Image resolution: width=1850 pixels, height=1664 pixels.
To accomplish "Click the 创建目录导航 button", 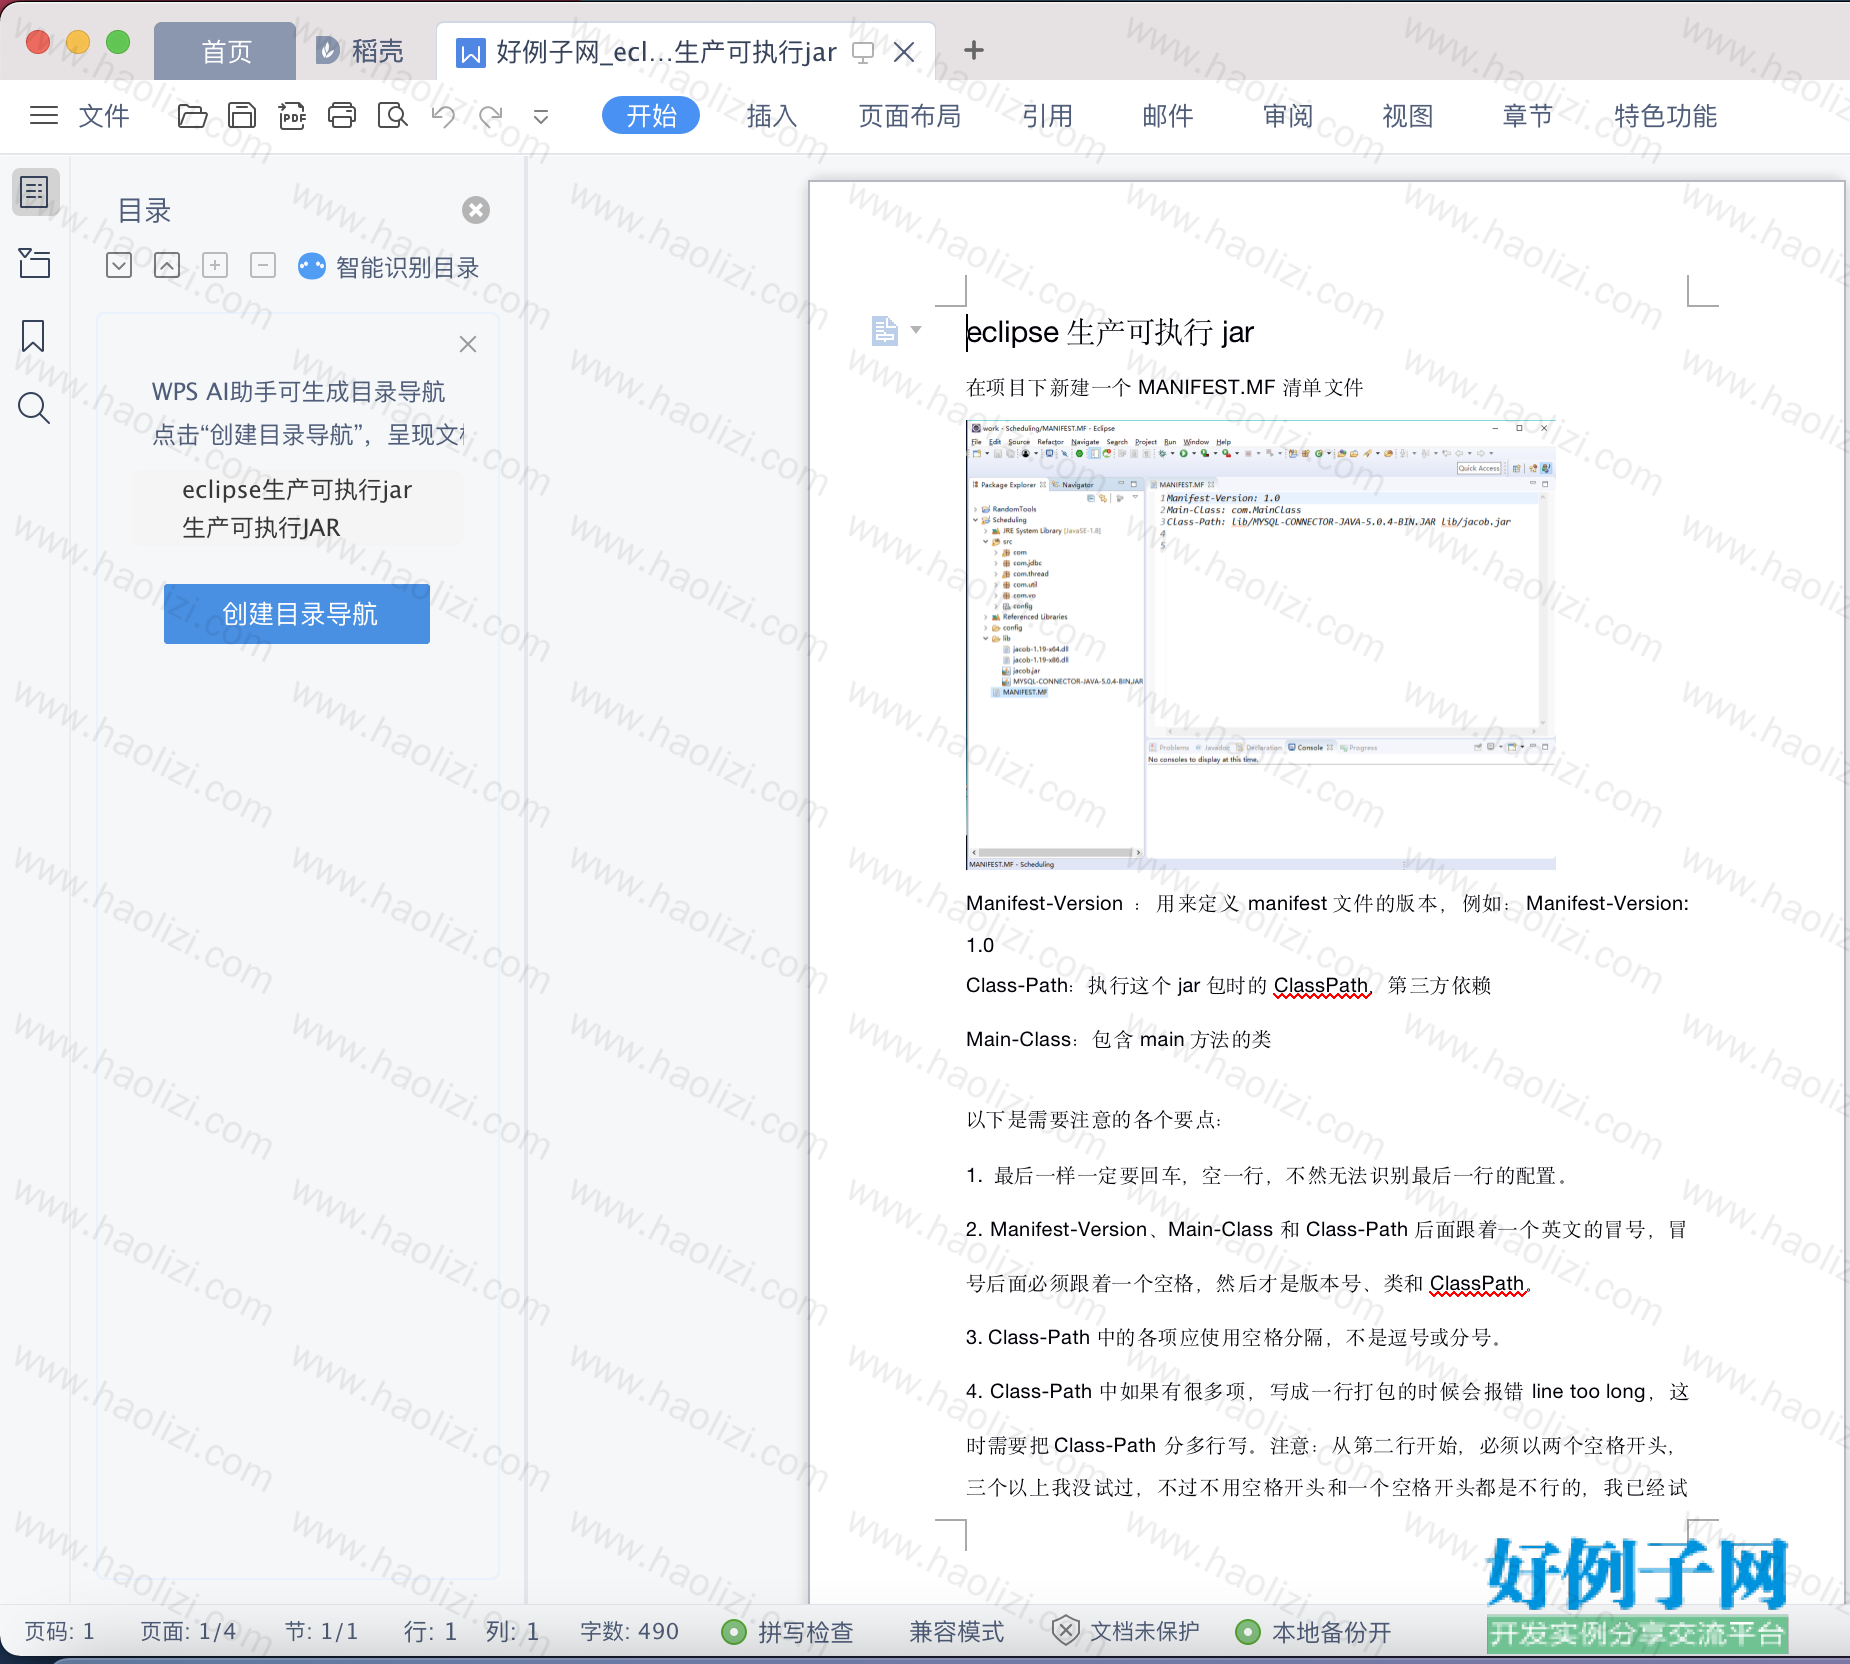I will [297, 614].
